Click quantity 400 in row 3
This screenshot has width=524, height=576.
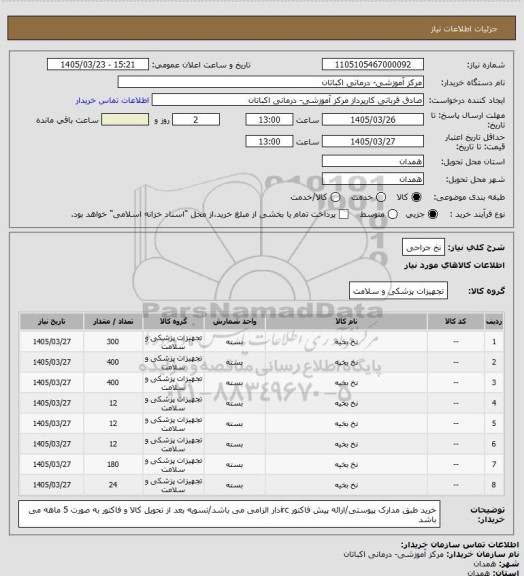tap(113, 383)
